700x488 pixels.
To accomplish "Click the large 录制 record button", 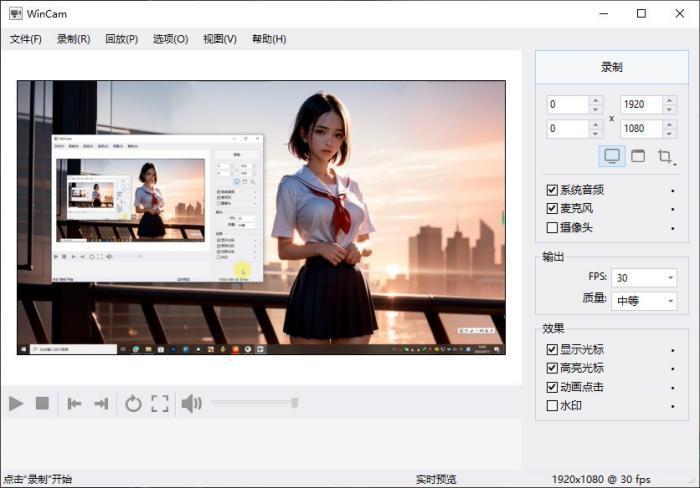I will pyautogui.click(x=612, y=68).
